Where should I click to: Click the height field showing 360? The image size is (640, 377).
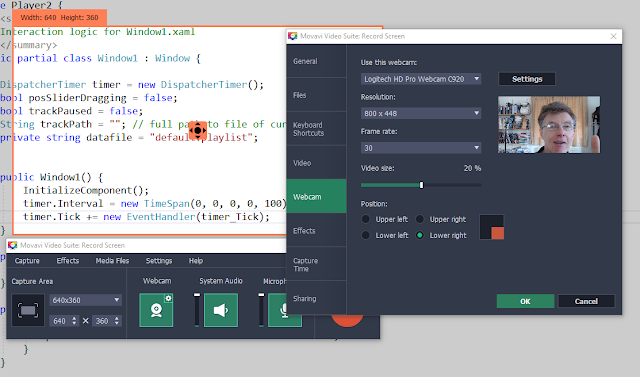tap(102, 321)
